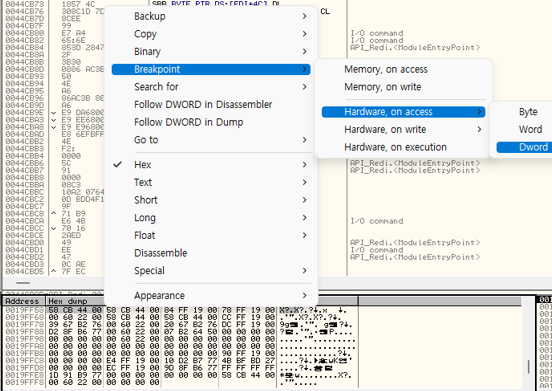Expand the Short submenu arrow
The height and width of the screenshot is (391, 552).
click(x=305, y=200)
